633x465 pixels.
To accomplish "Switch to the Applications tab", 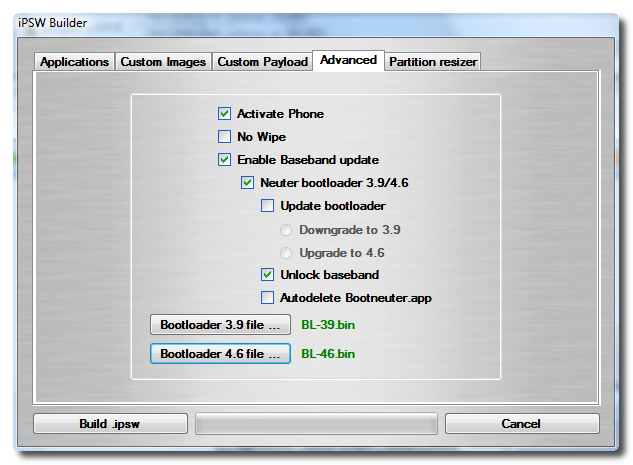I will tap(74, 62).
